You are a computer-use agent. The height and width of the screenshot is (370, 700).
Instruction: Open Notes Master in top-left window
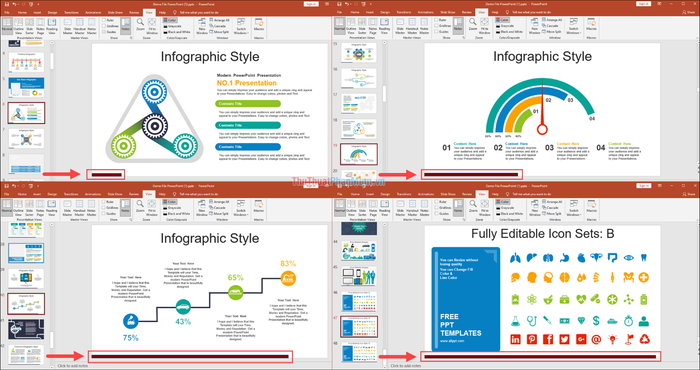point(92,27)
